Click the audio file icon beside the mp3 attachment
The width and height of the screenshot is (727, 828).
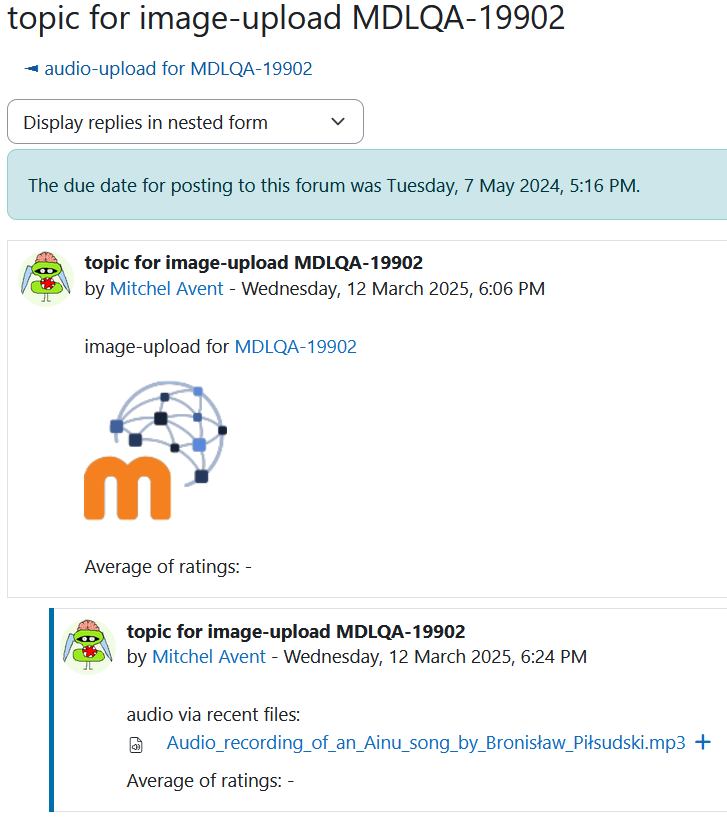[136, 745]
